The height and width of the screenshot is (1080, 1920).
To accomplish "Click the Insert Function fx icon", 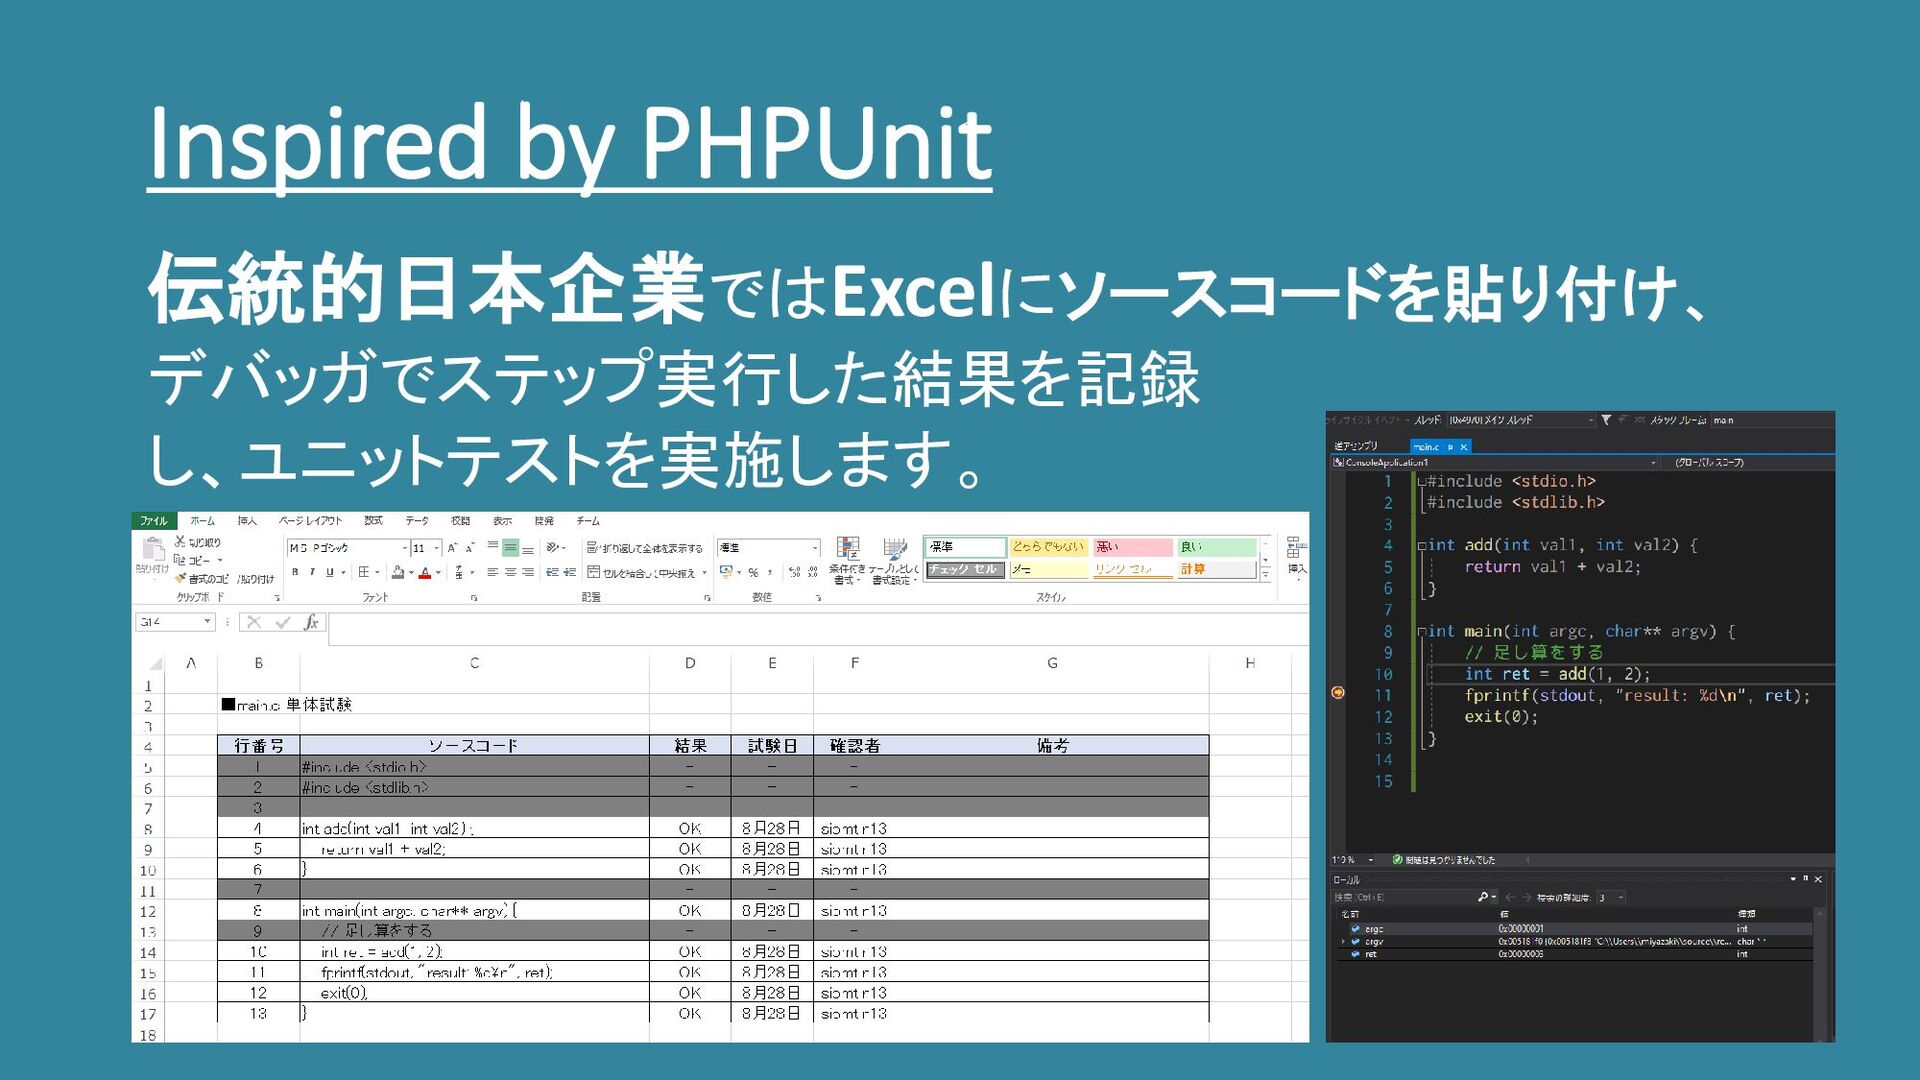I will click(x=311, y=622).
